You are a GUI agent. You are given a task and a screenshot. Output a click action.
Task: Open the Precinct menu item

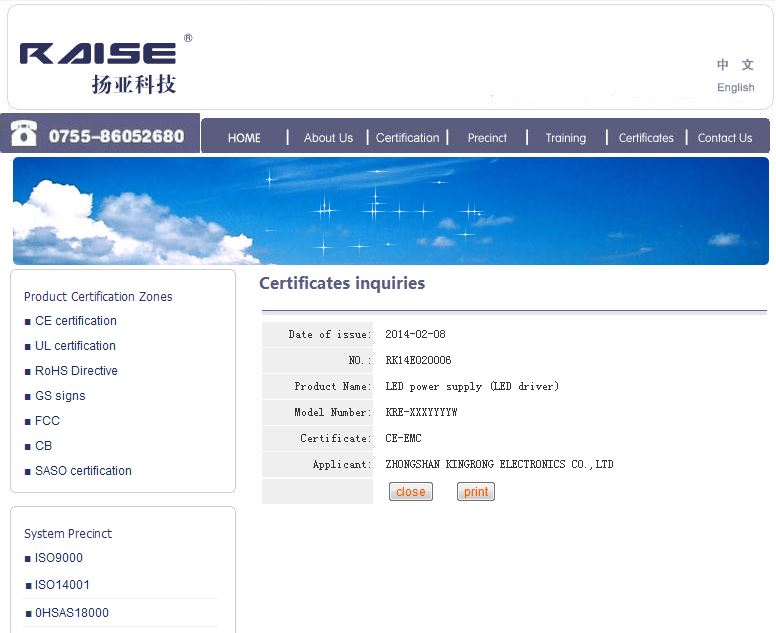coord(487,138)
